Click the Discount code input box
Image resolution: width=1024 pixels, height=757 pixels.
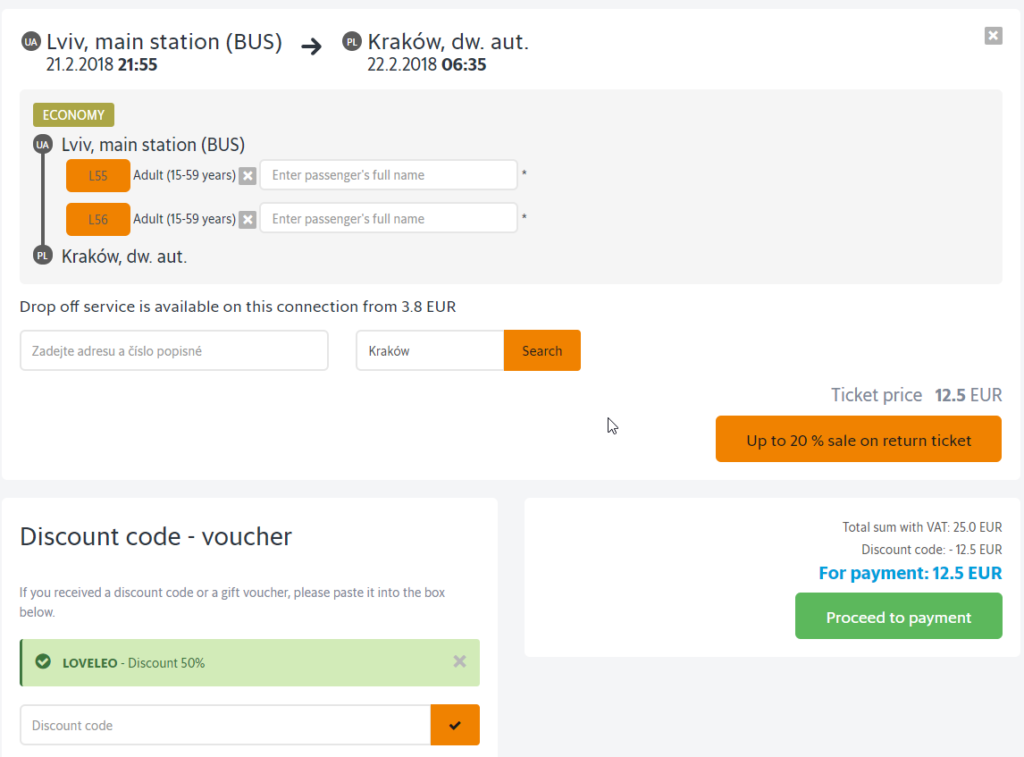pos(225,725)
